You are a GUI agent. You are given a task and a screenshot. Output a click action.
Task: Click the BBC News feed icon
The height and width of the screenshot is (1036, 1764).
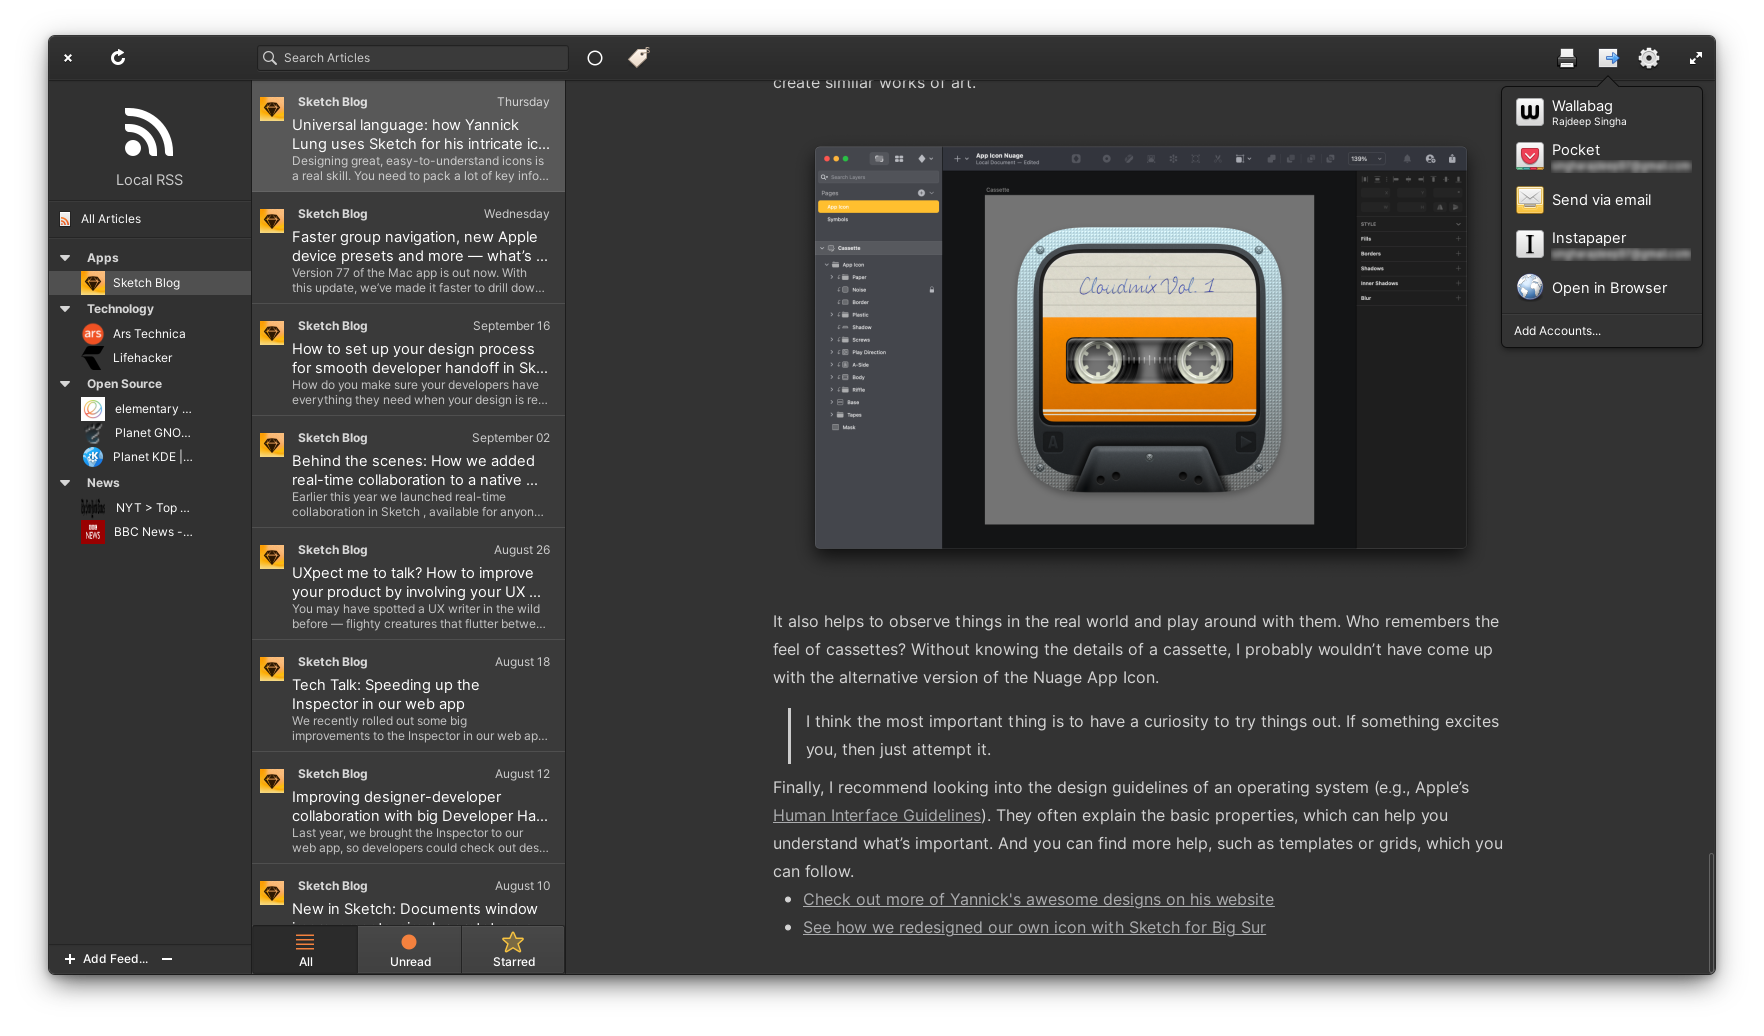tap(93, 532)
